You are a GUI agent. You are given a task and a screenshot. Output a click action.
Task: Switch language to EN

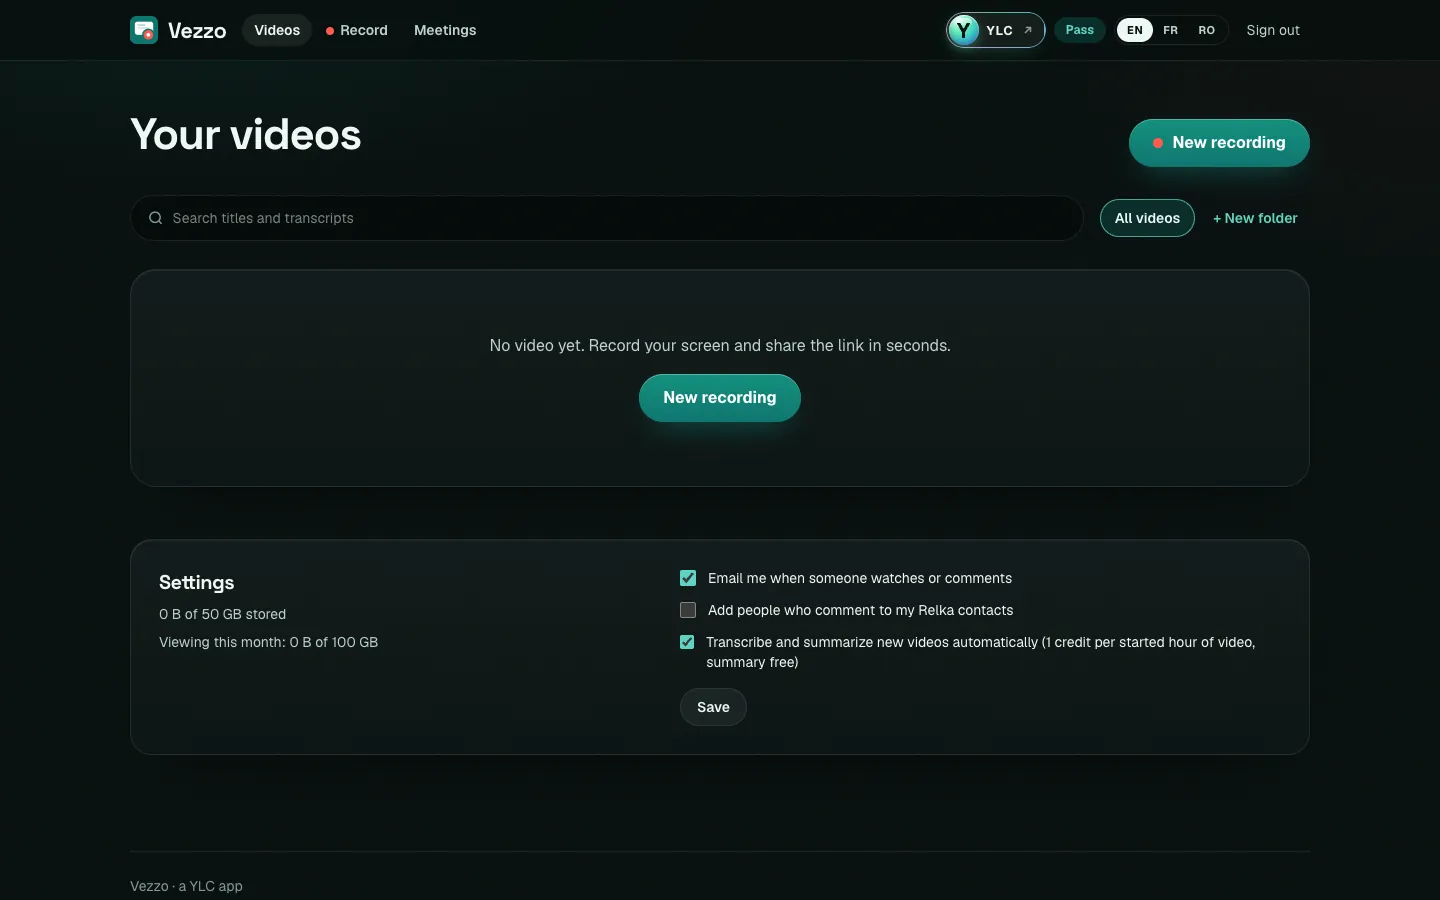pyautogui.click(x=1135, y=30)
